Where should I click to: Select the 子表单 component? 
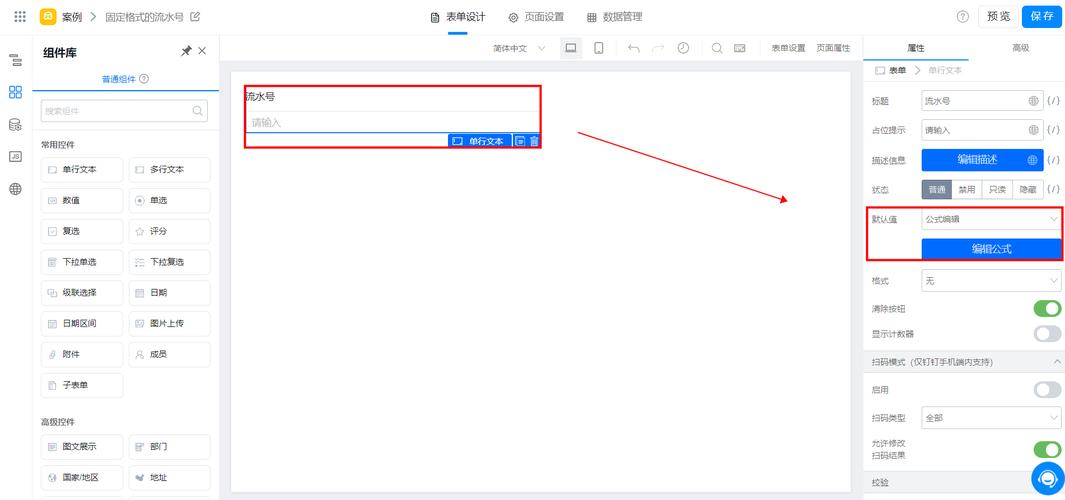[82, 385]
